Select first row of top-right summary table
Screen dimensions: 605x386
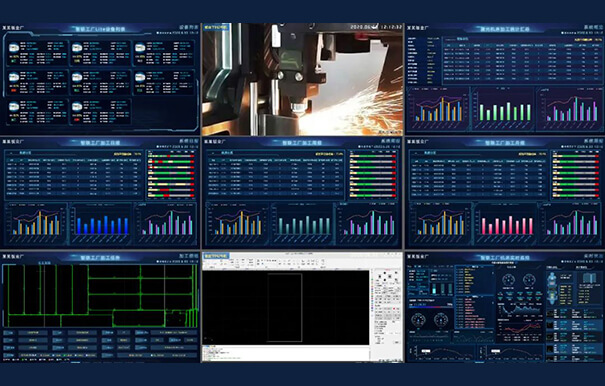pos(522,49)
